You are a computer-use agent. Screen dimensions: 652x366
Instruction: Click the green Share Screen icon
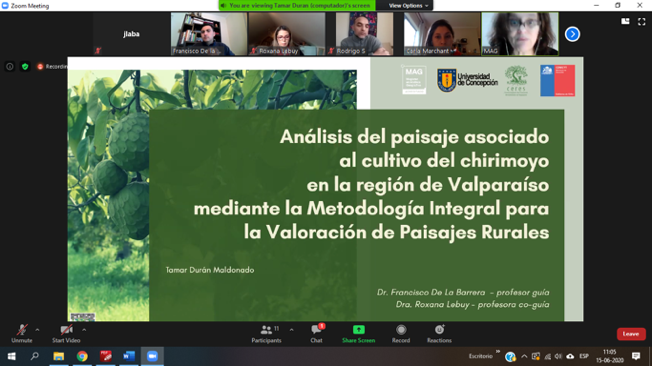[358, 330]
